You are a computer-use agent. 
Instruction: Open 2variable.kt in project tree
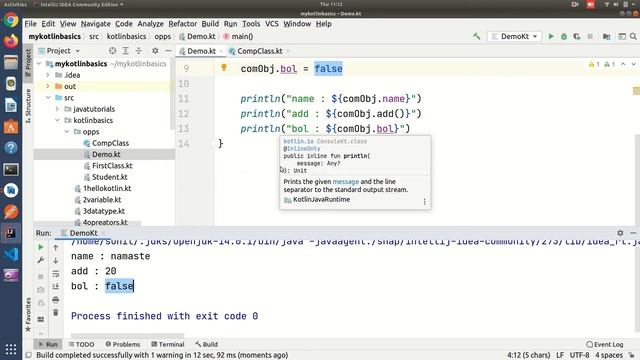point(102,200)
